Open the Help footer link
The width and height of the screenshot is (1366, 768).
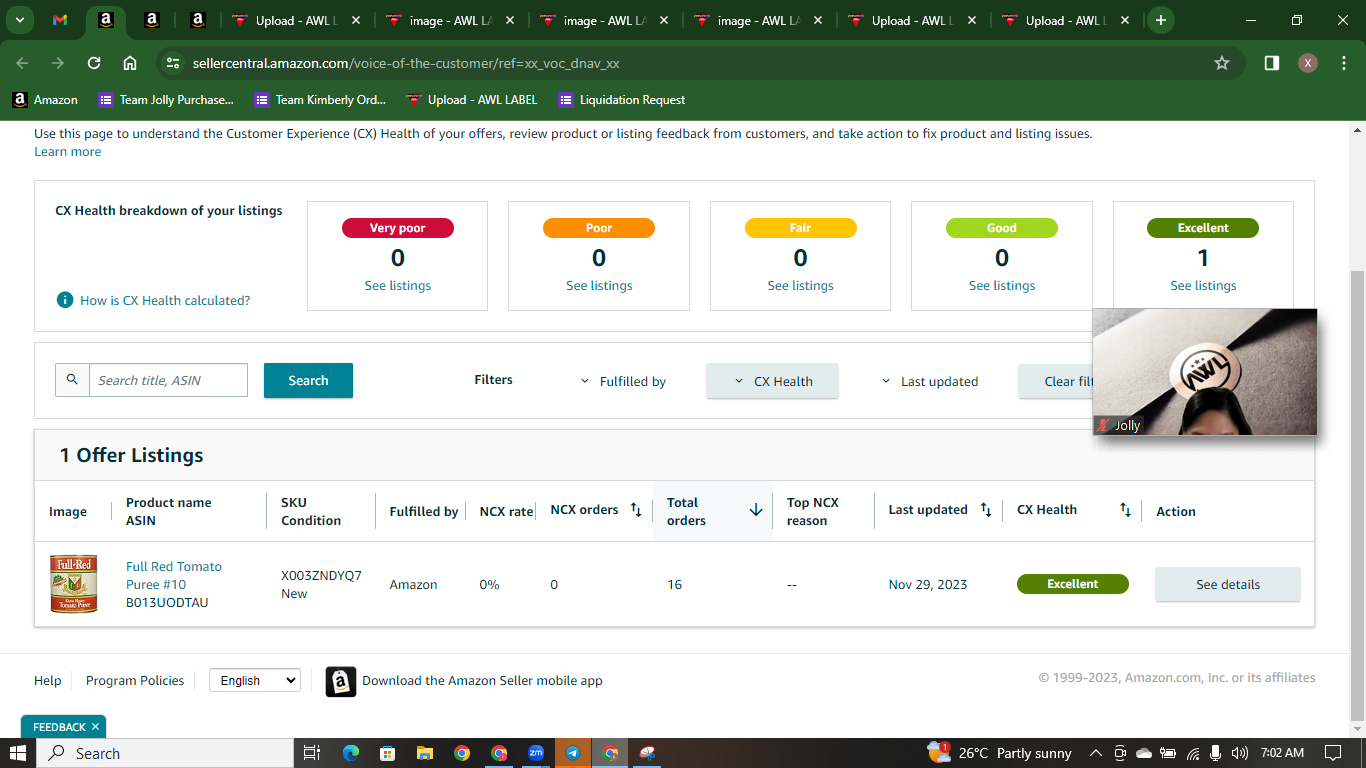pyautogui.click(x=48, y=680)
